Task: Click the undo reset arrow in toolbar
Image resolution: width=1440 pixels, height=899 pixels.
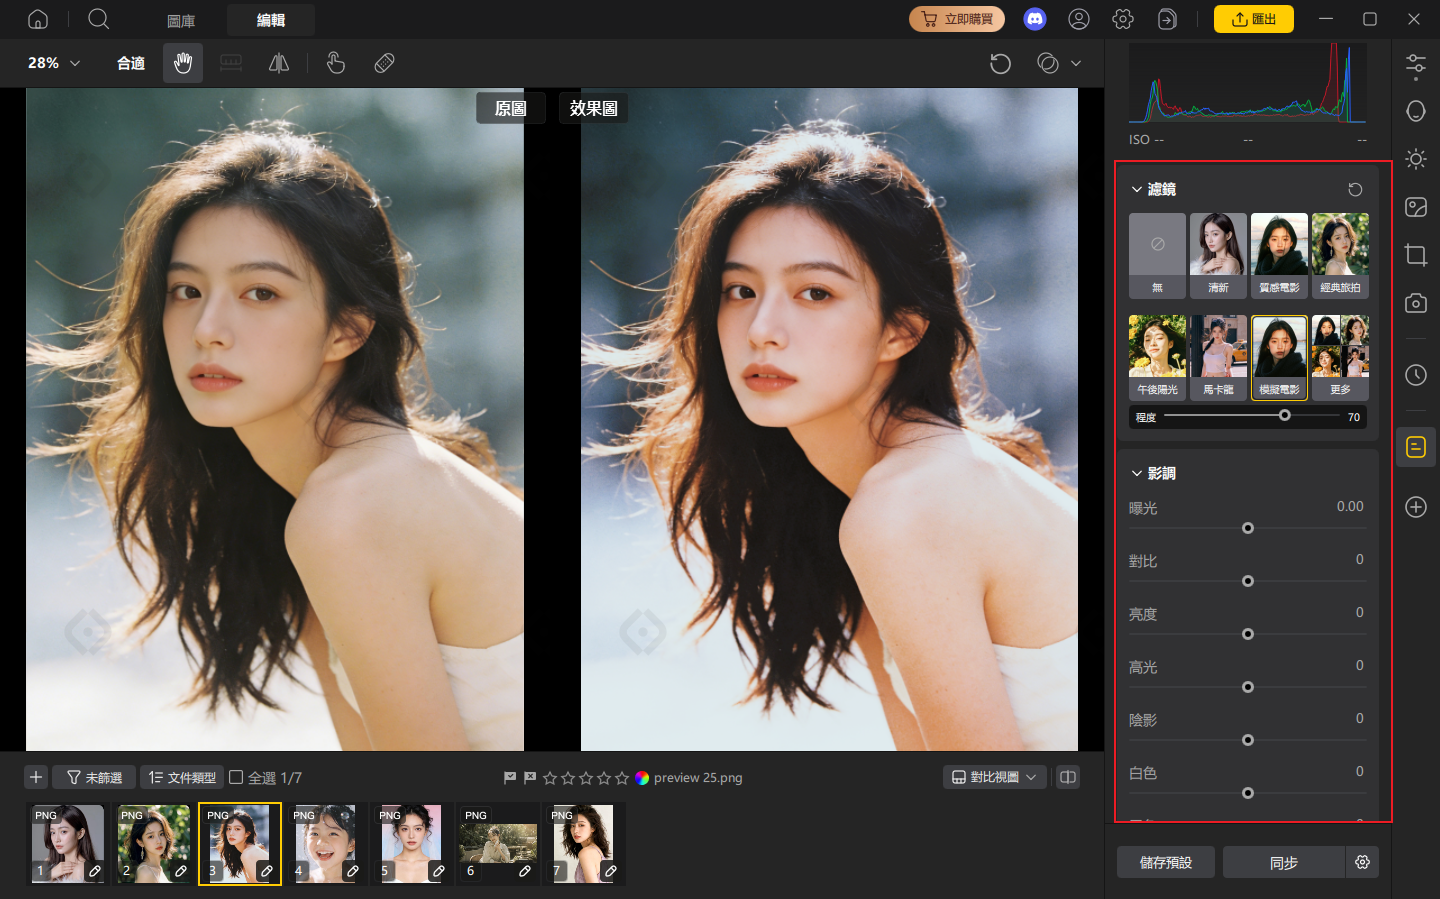Action: (1000, 63)
